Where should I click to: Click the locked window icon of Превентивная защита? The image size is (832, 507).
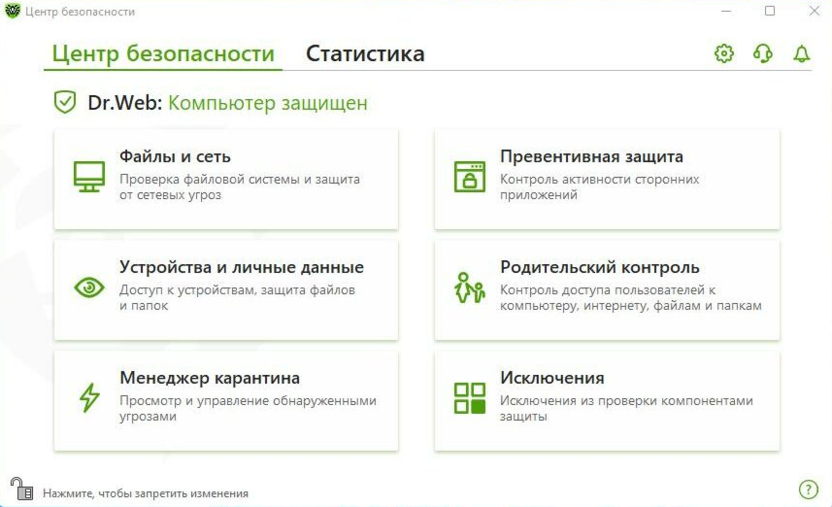pos(470,177)
